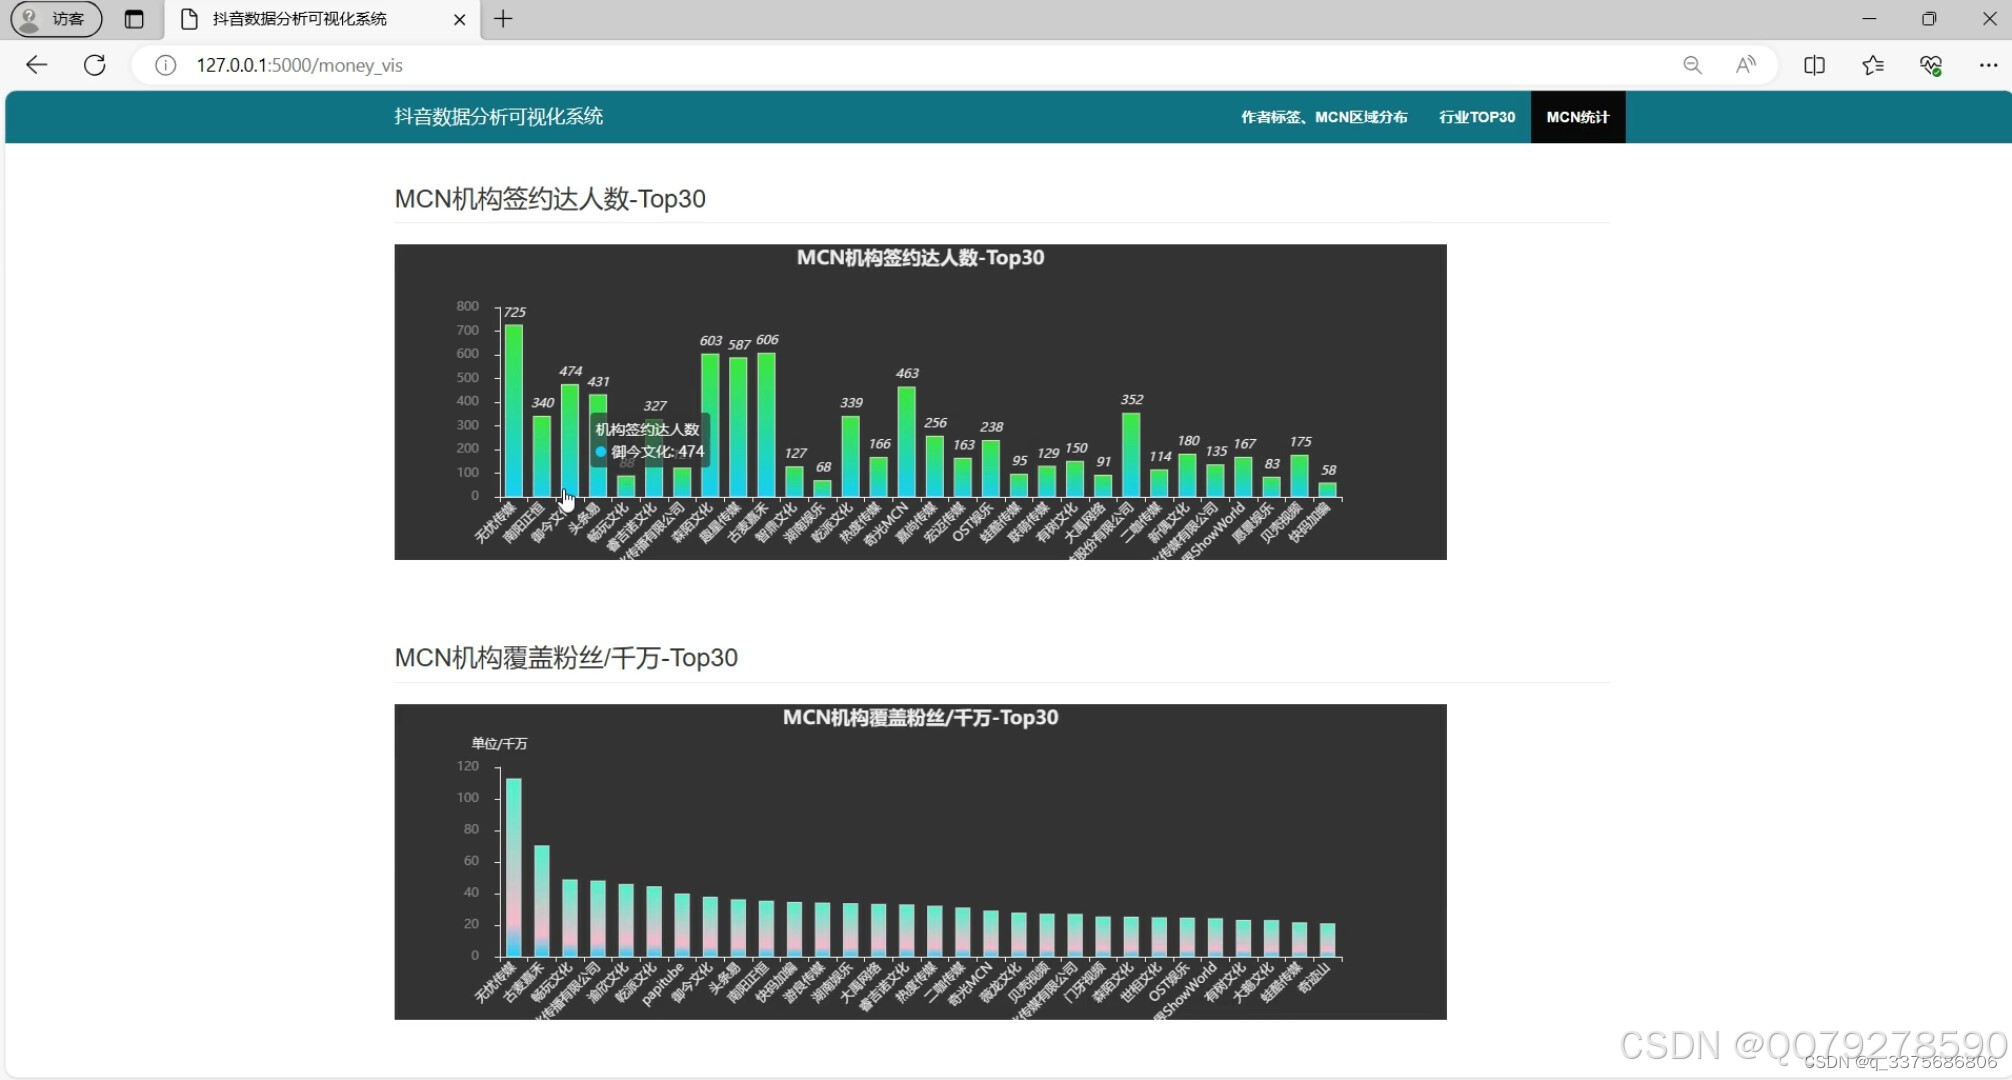Open browser essentials heart icon
Image resolution: width=2012 pixels, height=1080 pixels.
point(1931,65)
